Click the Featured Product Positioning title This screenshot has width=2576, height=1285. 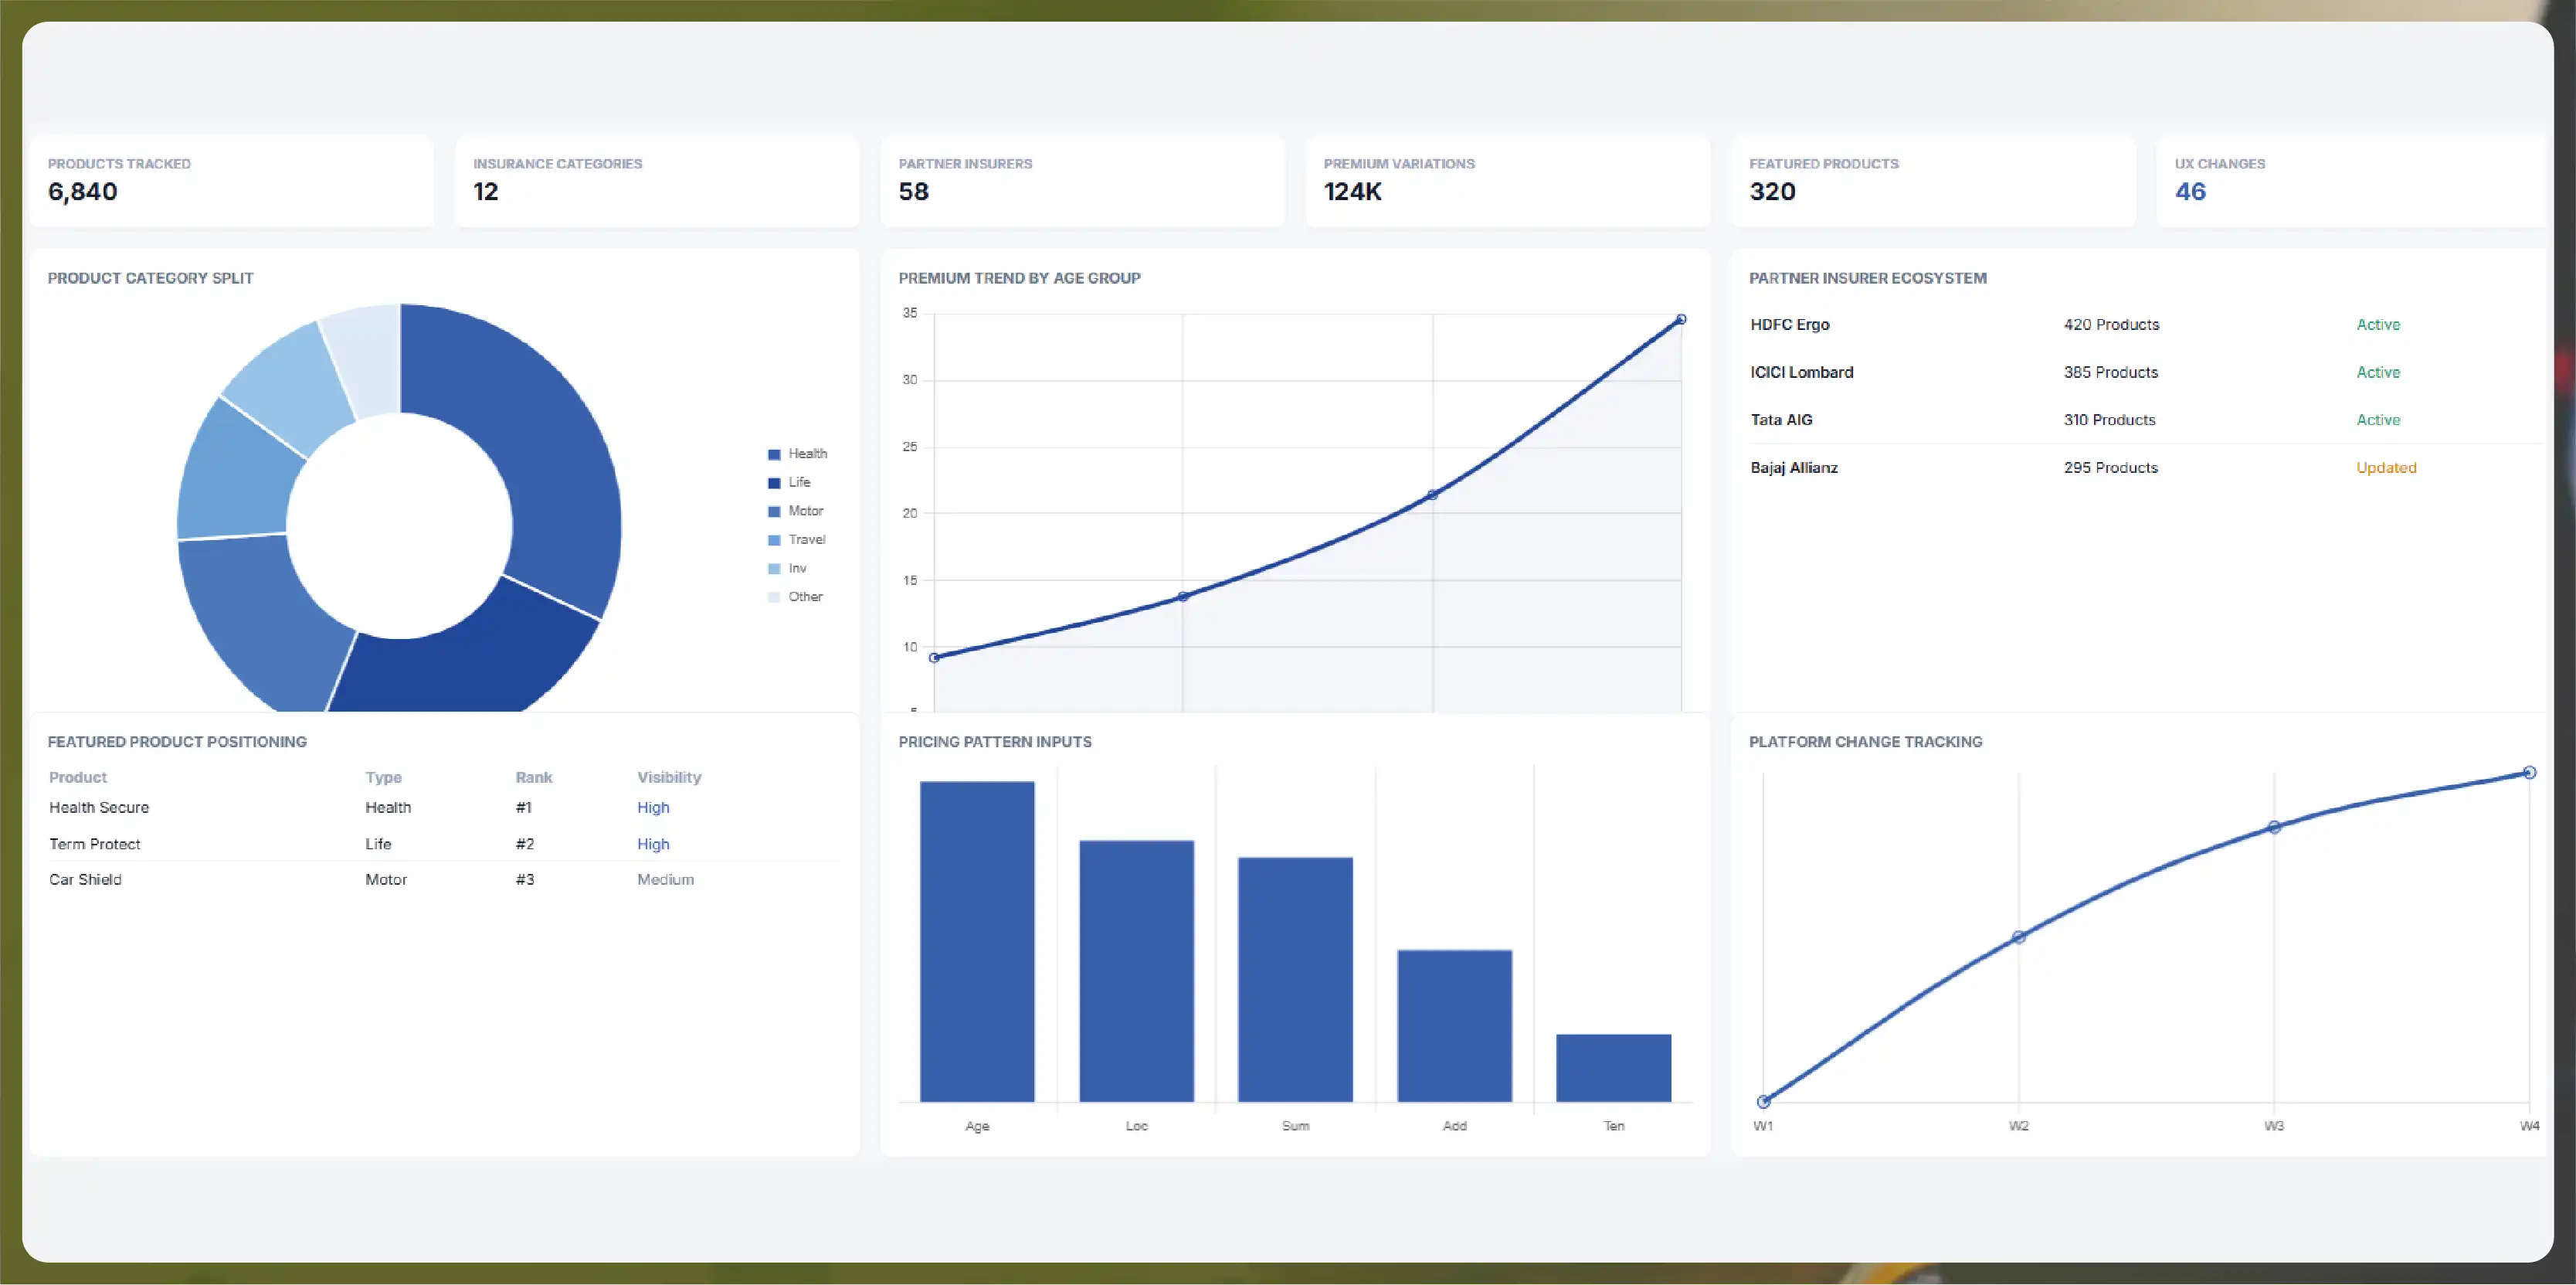tap(177, 742)
